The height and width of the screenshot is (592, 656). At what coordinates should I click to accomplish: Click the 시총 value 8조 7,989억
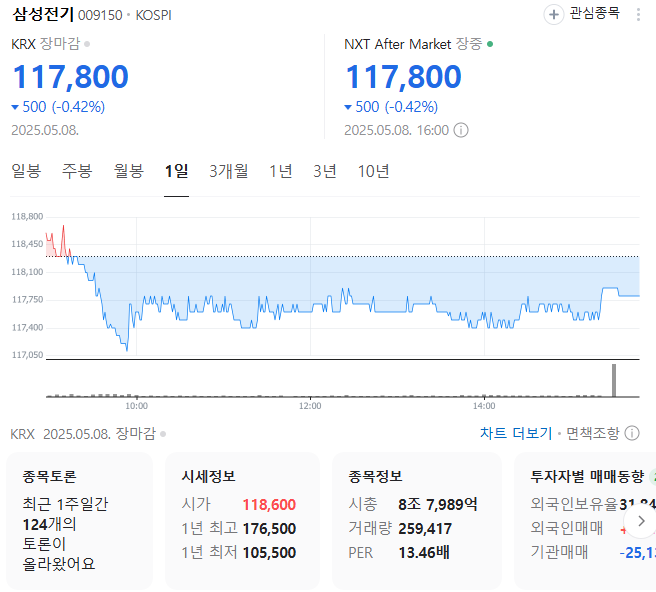tap(438, 505)
